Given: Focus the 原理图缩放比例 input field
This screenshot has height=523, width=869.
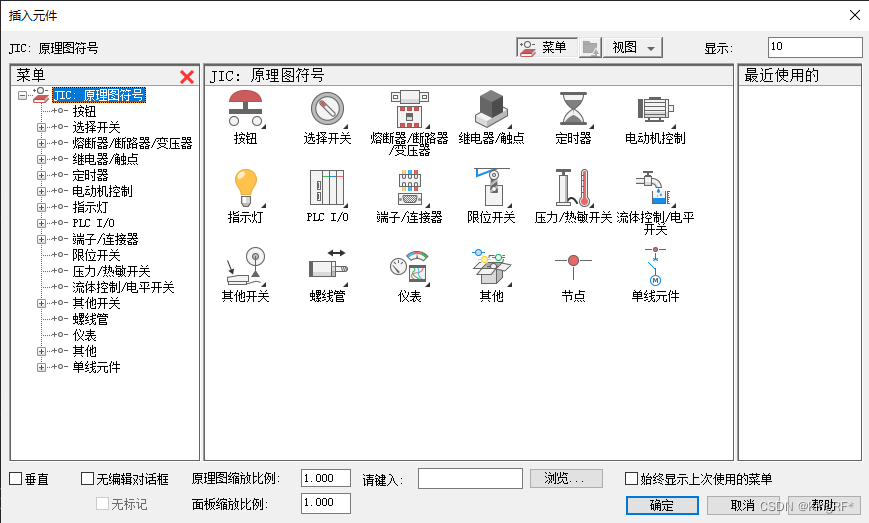Looking at the screenshot, I should tap(326, 479).
